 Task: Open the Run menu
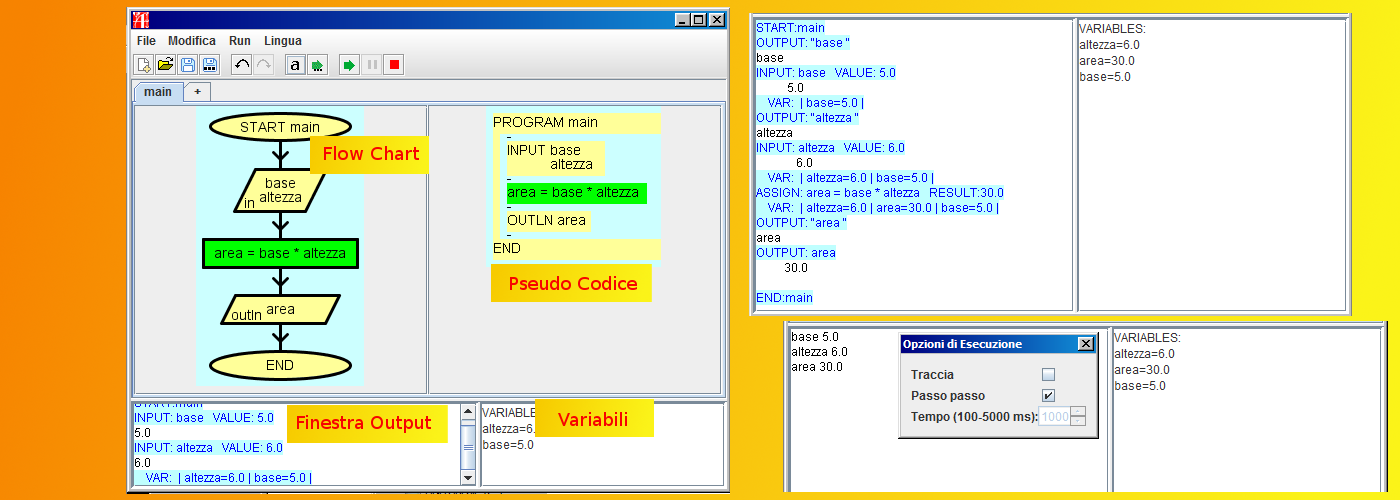(x=240, y=41)
